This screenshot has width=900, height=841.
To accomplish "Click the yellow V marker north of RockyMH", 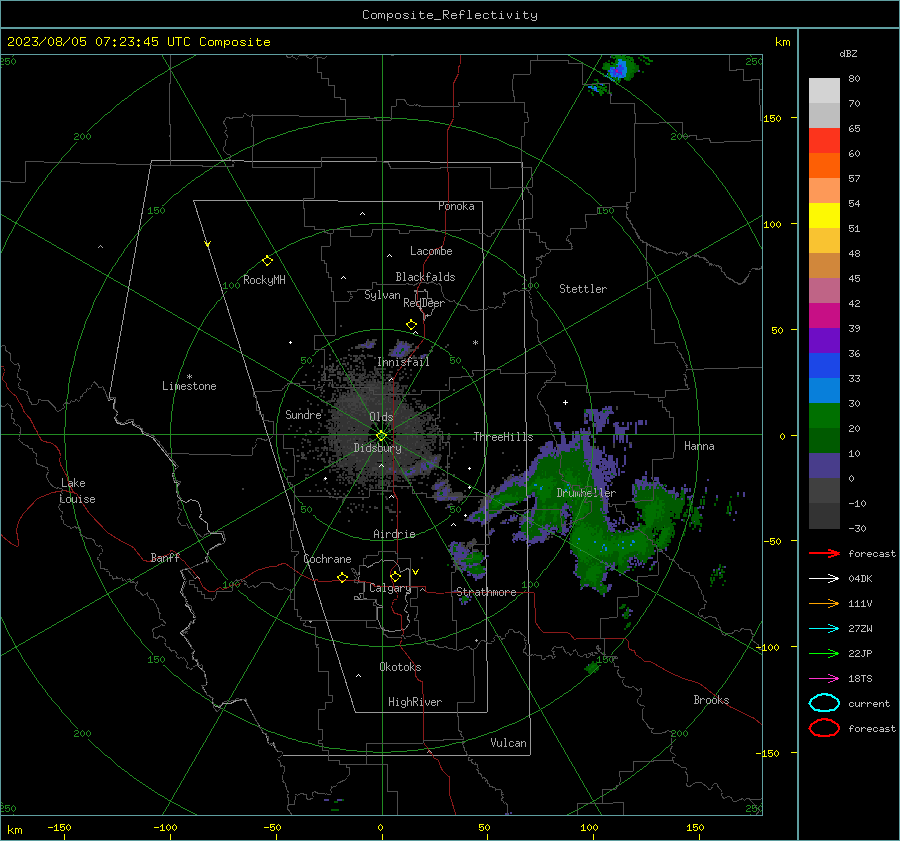I will (x=208, y=244).
